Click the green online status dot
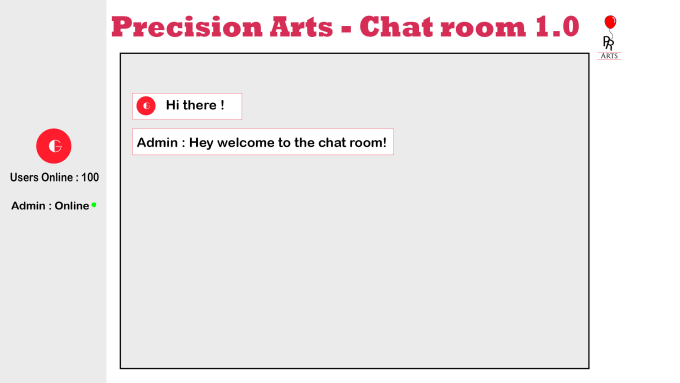 click(94, 205)
